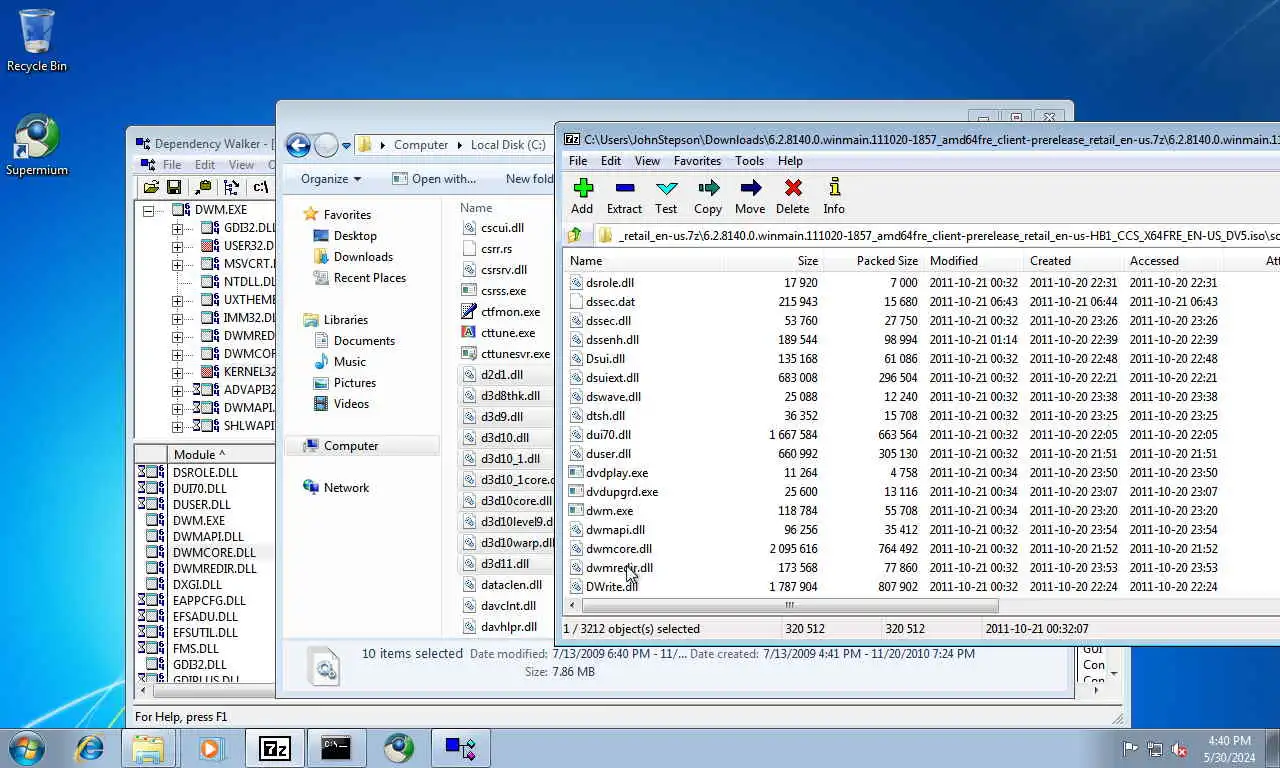The width and height of the screenshot is (1280, 768).
Task: Expand the MSVCRT tree node
Action: tap(177, 265)
